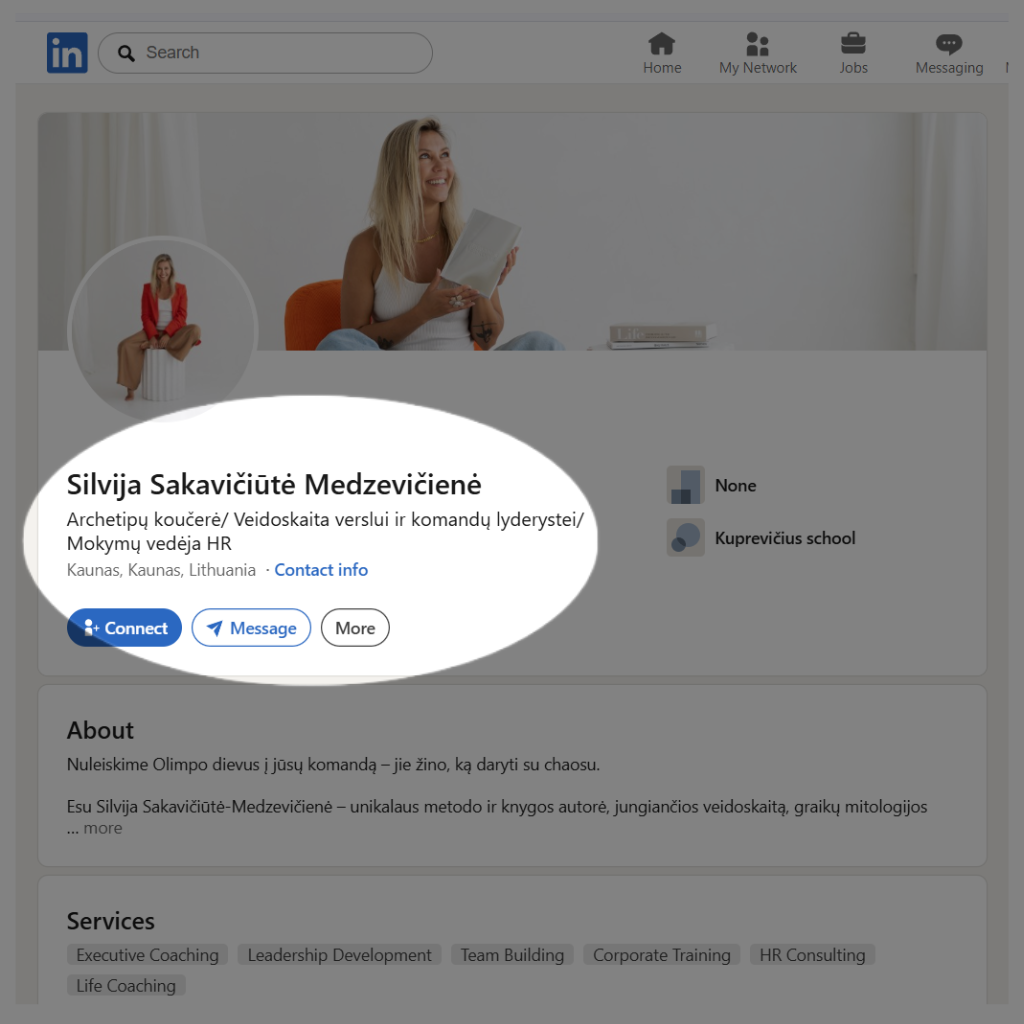
Task: Click the search magnifier icon
Action: point(126,53)
